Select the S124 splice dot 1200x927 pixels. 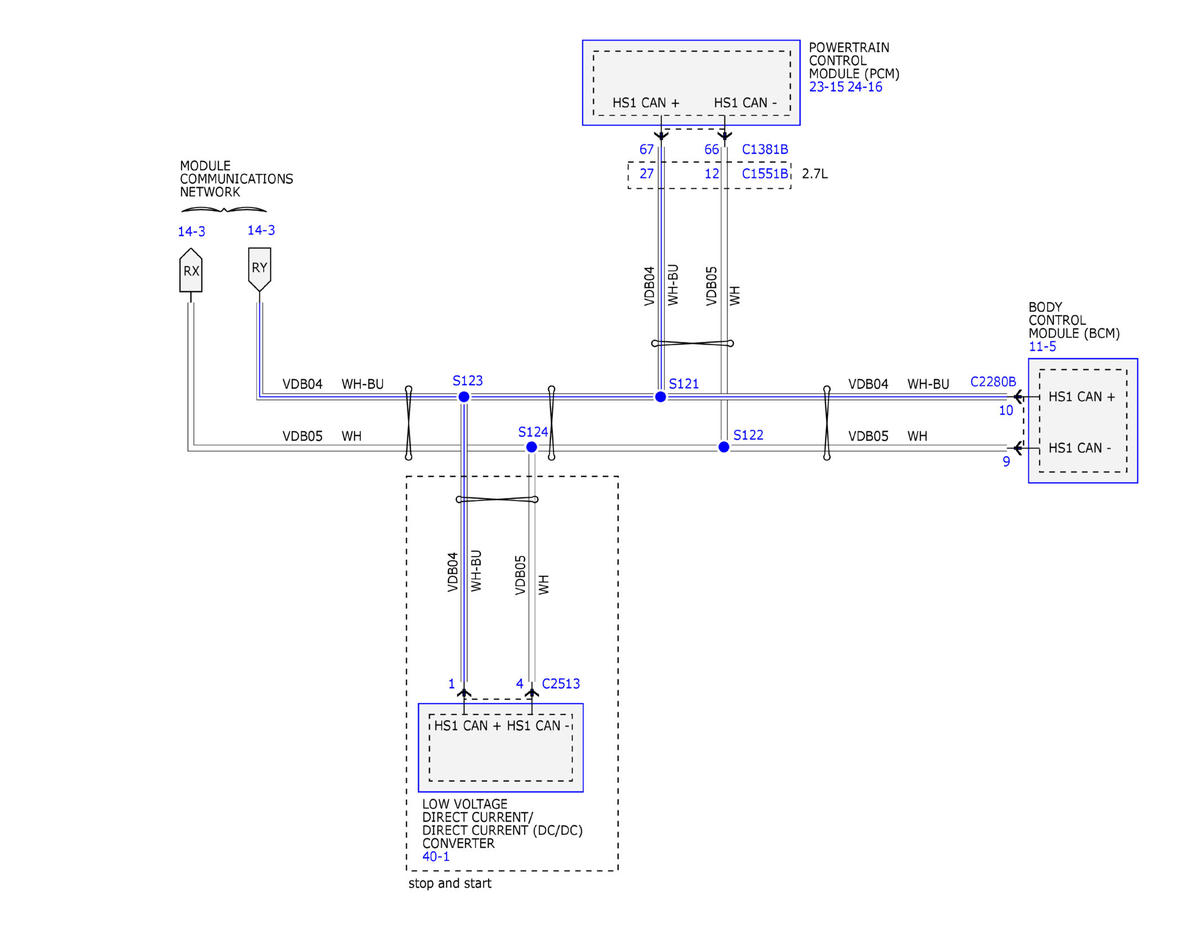pyautogui.click(x=532, y=447)
